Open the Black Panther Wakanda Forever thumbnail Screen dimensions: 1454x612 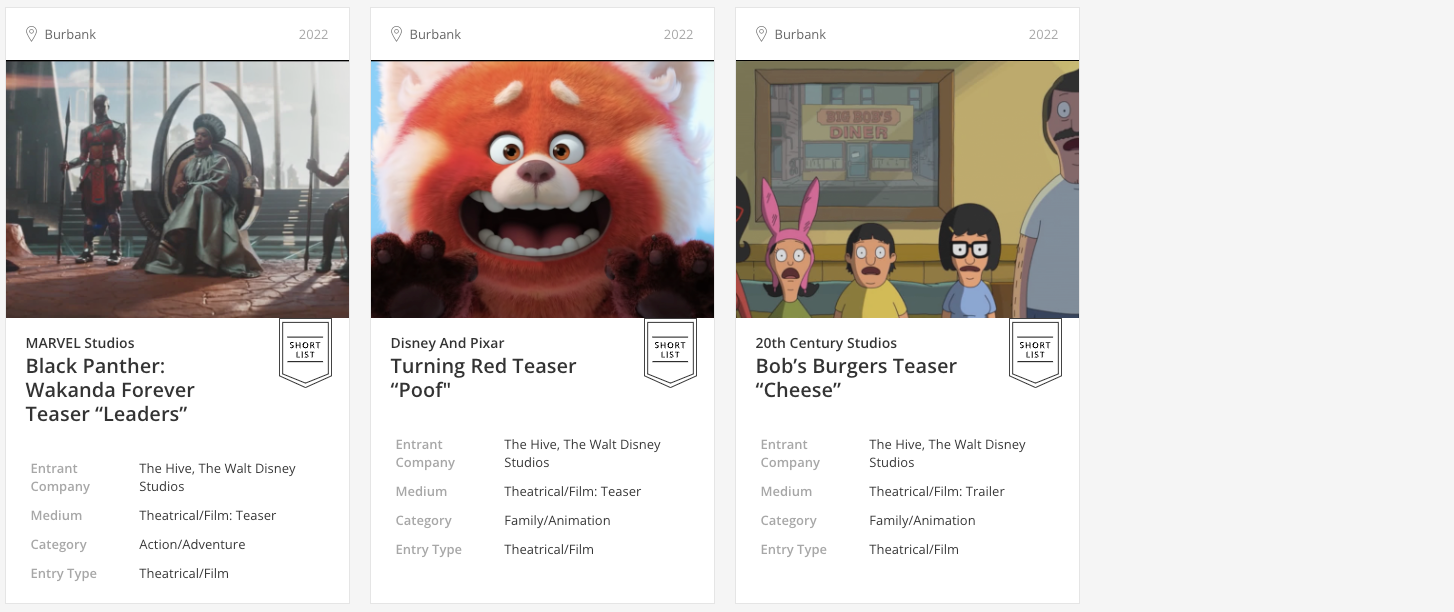(178, 189)
